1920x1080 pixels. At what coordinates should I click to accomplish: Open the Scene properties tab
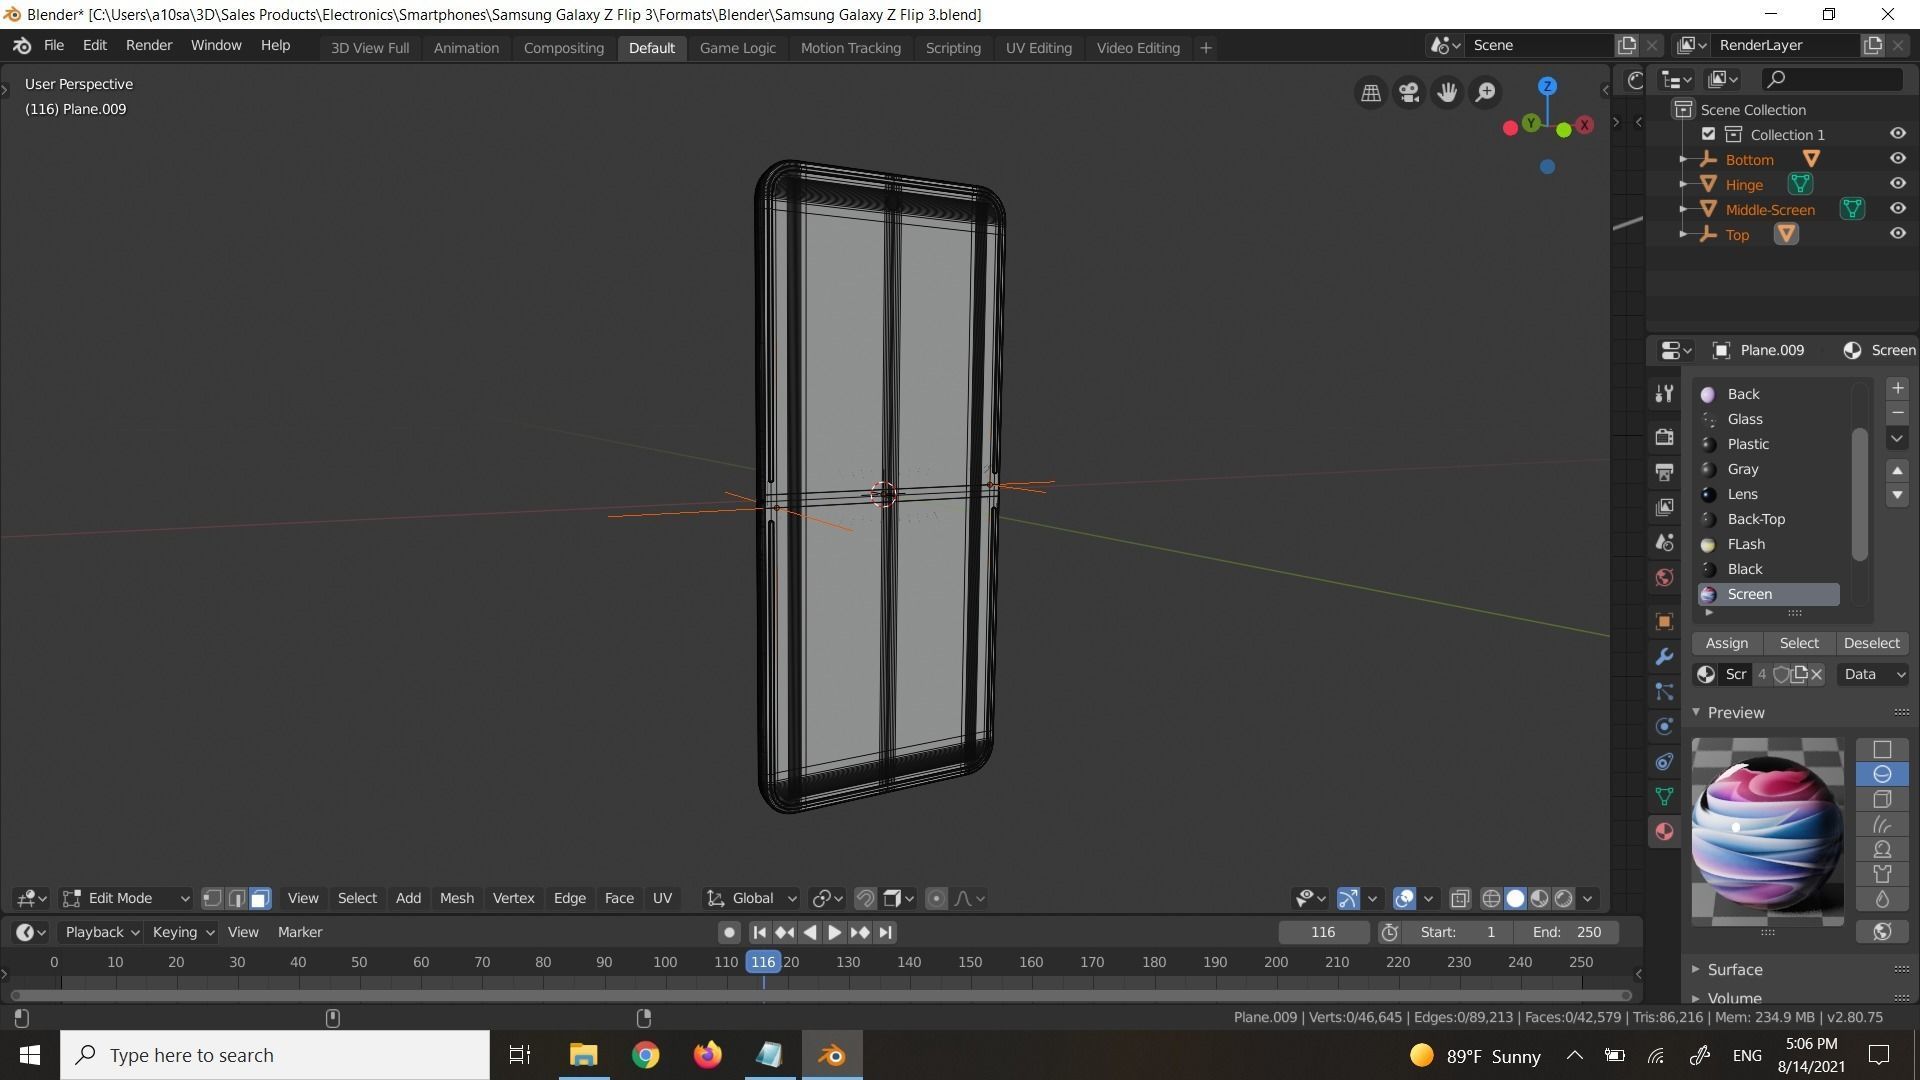tap(1664, 542)
